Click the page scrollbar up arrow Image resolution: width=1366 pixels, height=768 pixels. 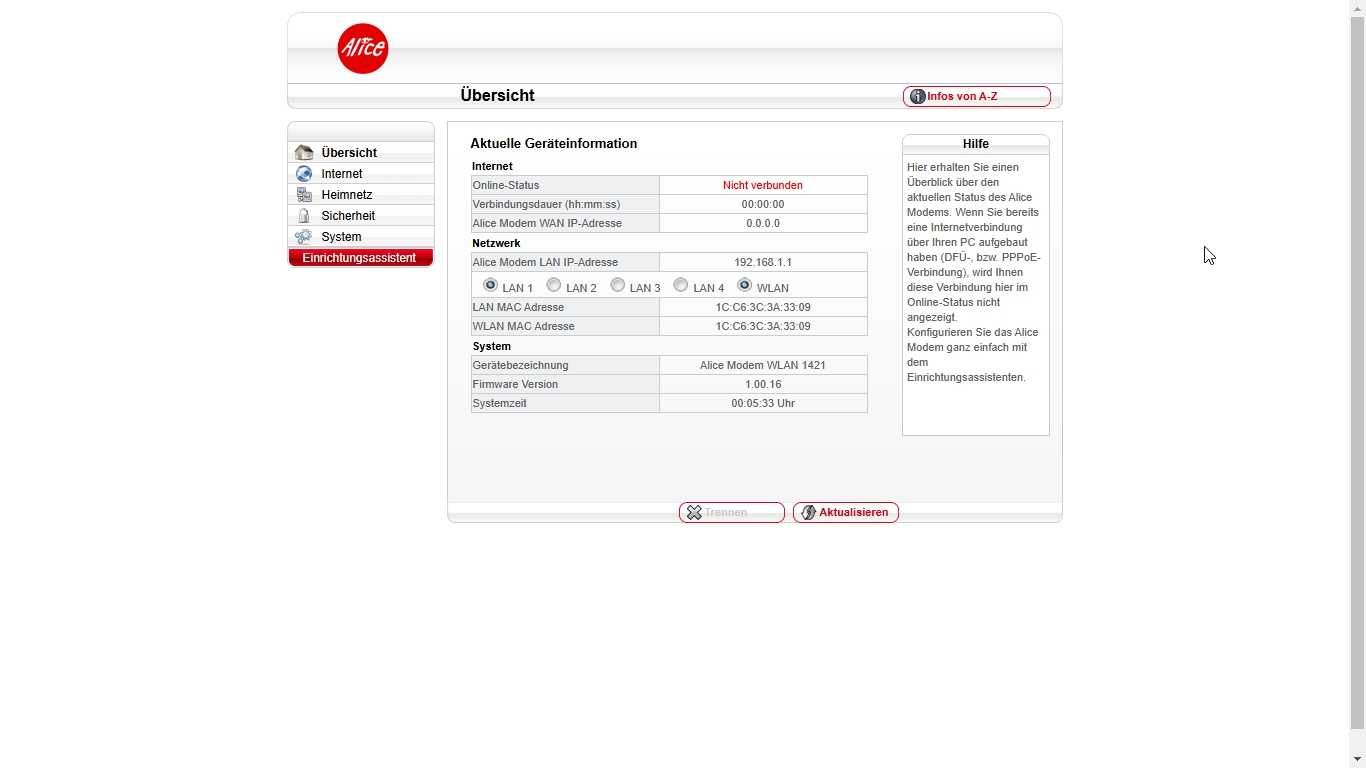click(x=1357, y=8)
